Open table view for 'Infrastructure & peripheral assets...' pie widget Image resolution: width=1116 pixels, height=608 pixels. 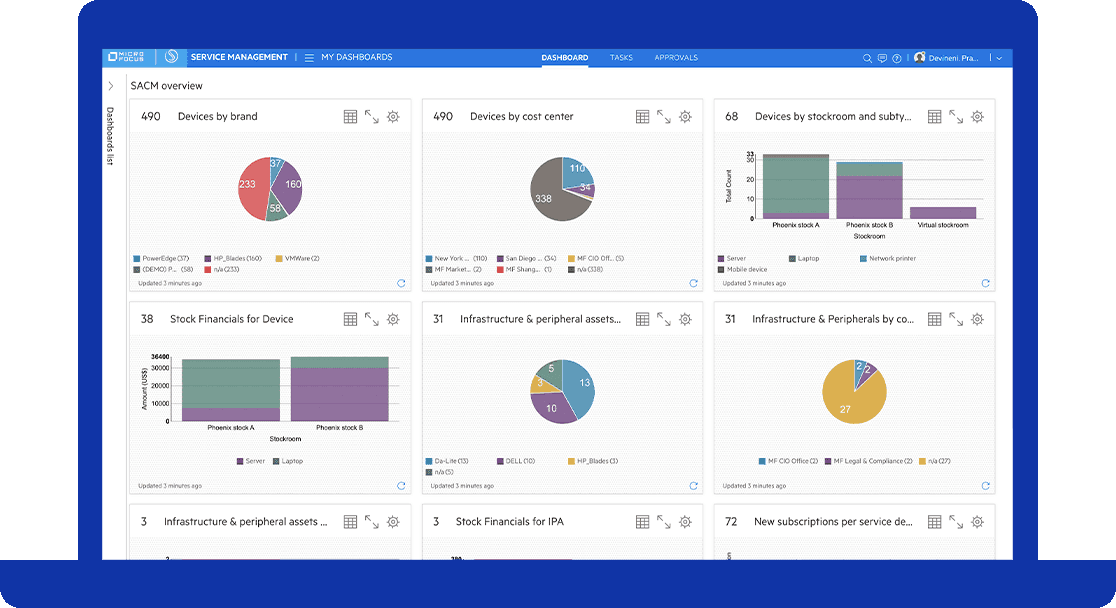point(642,320)
